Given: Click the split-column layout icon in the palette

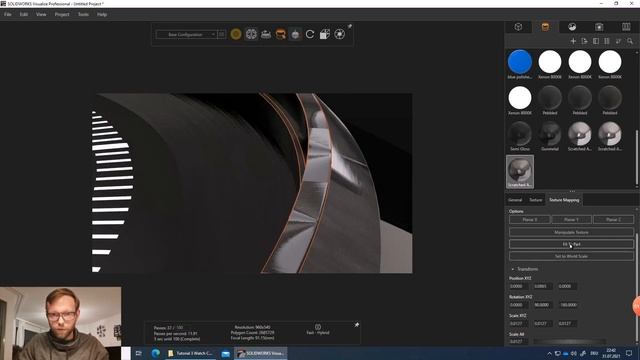Looking at the screenshot, I should (607, 41).
